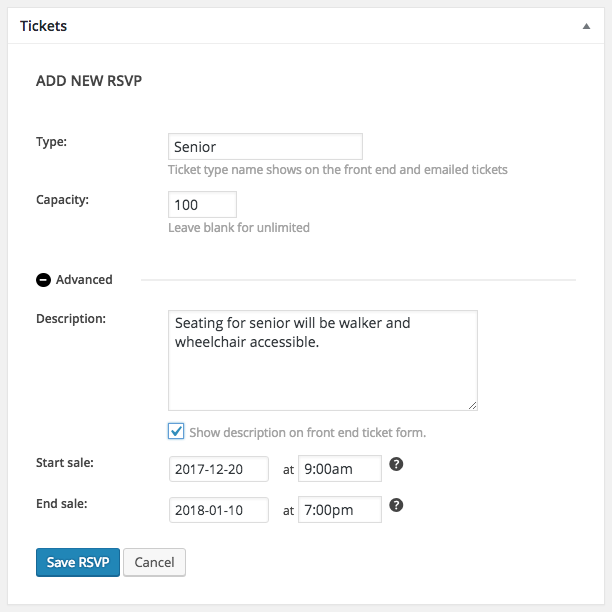This screenshot has width=612, height=612.
Task: Focus the Type field containing Senior
Action: (265, 147)
